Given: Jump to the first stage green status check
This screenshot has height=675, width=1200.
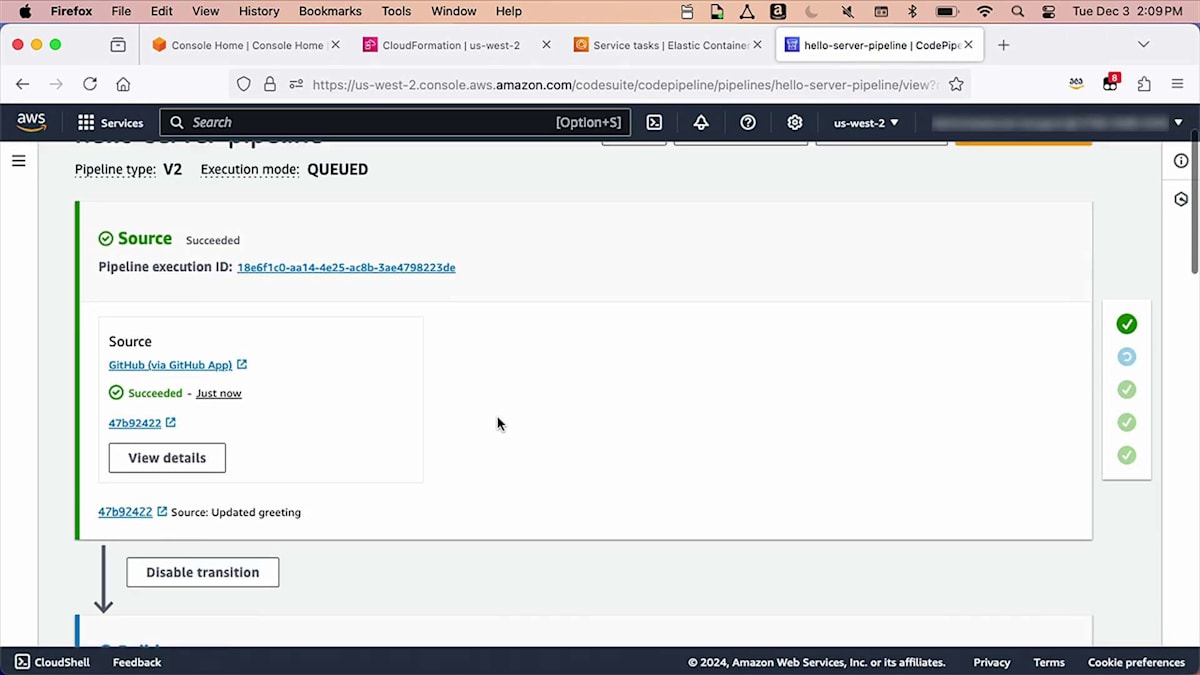Looking at the screenshot, I should (x=1127, y=324).
